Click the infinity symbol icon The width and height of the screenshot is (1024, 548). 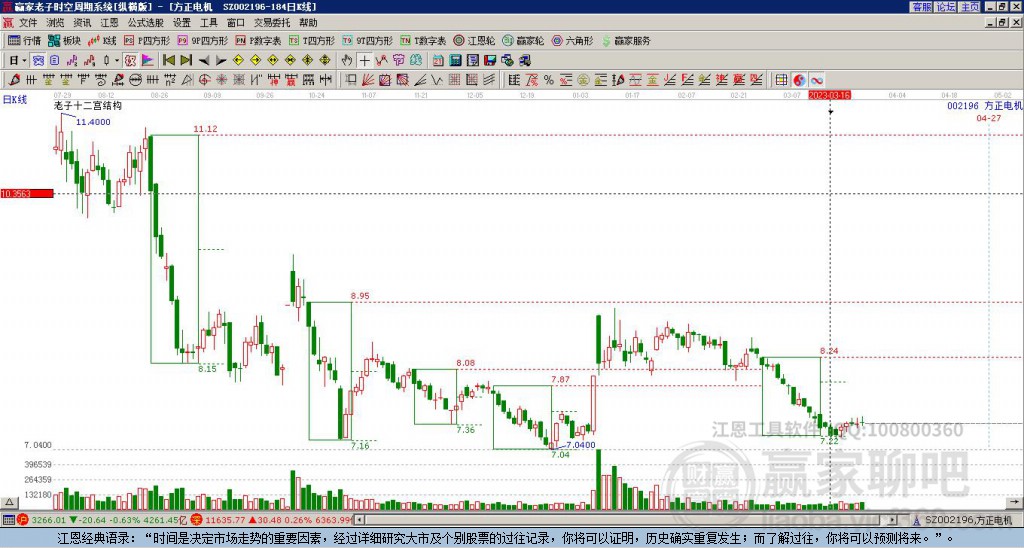pos(817,80)
